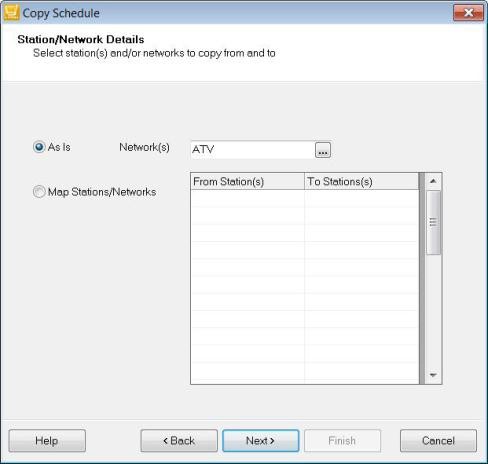This screenshot has width=488, height=464.
Task: Select first empty cell under From Station(s)
Action: [247, 199]
